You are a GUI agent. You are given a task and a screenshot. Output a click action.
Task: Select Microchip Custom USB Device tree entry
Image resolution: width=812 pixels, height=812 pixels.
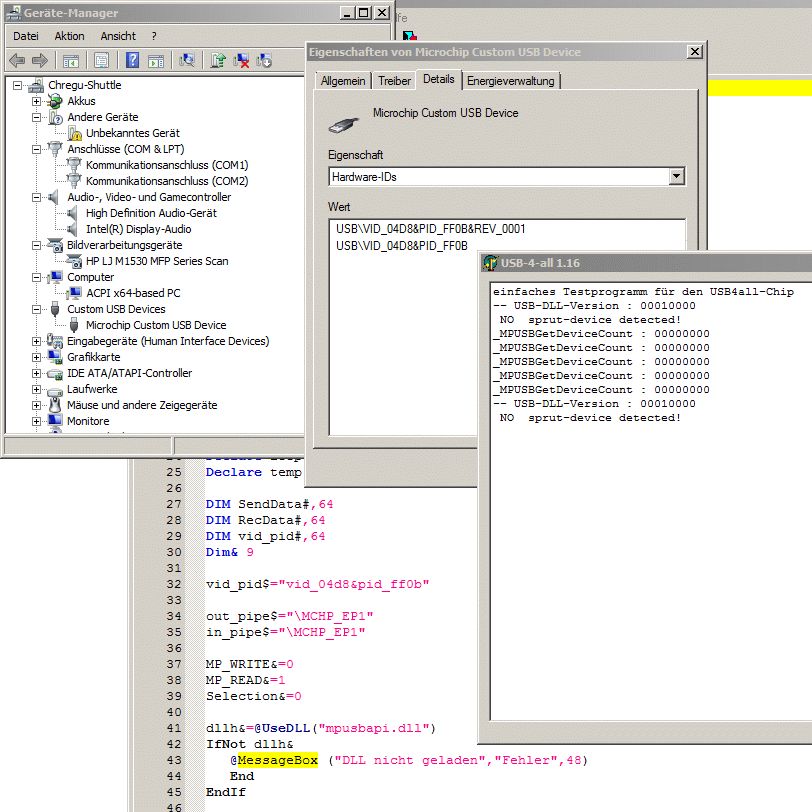pyautogui.click(x=156, y=325)
